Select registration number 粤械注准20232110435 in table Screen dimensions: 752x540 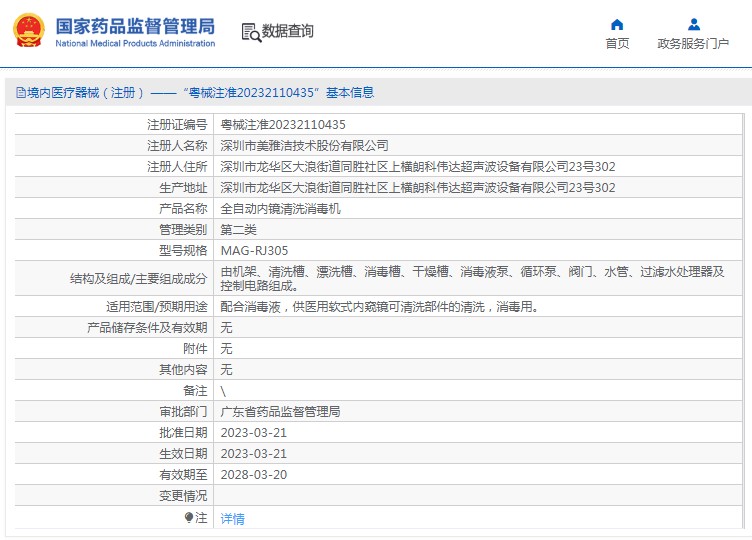point(283,125)
